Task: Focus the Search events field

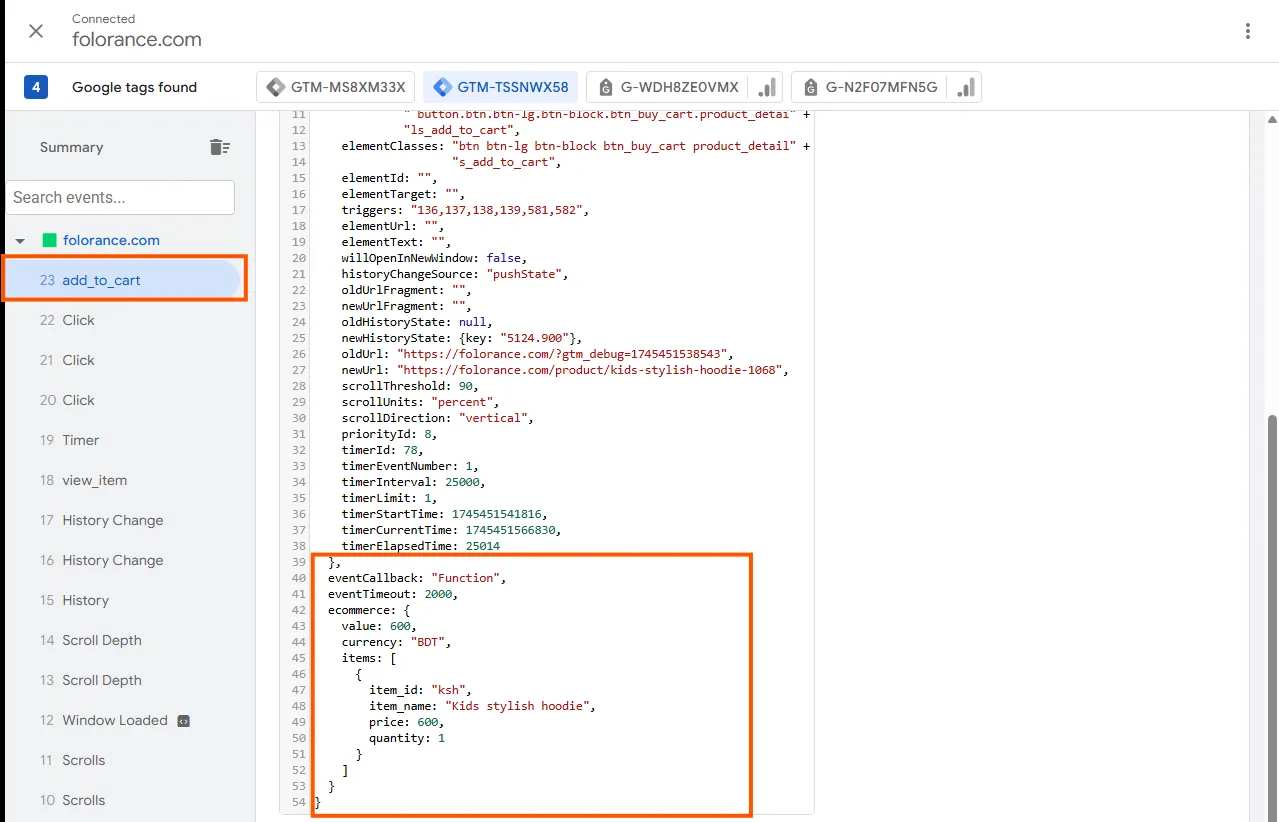Action: 120,197
